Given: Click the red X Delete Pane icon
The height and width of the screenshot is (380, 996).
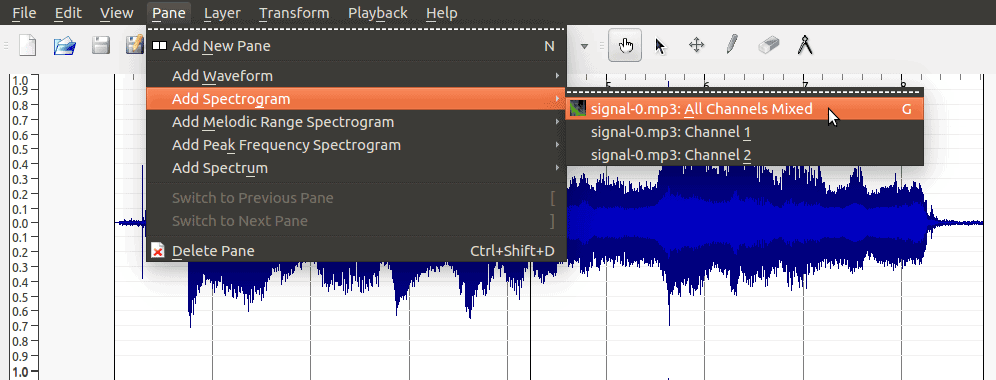Looking at the screenshot, I should point(158,251).
